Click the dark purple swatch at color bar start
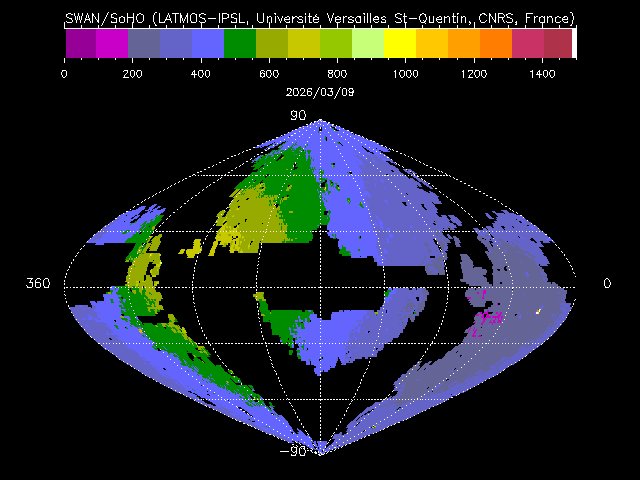This screenshot has height=480, width=640. pos(80,43)
